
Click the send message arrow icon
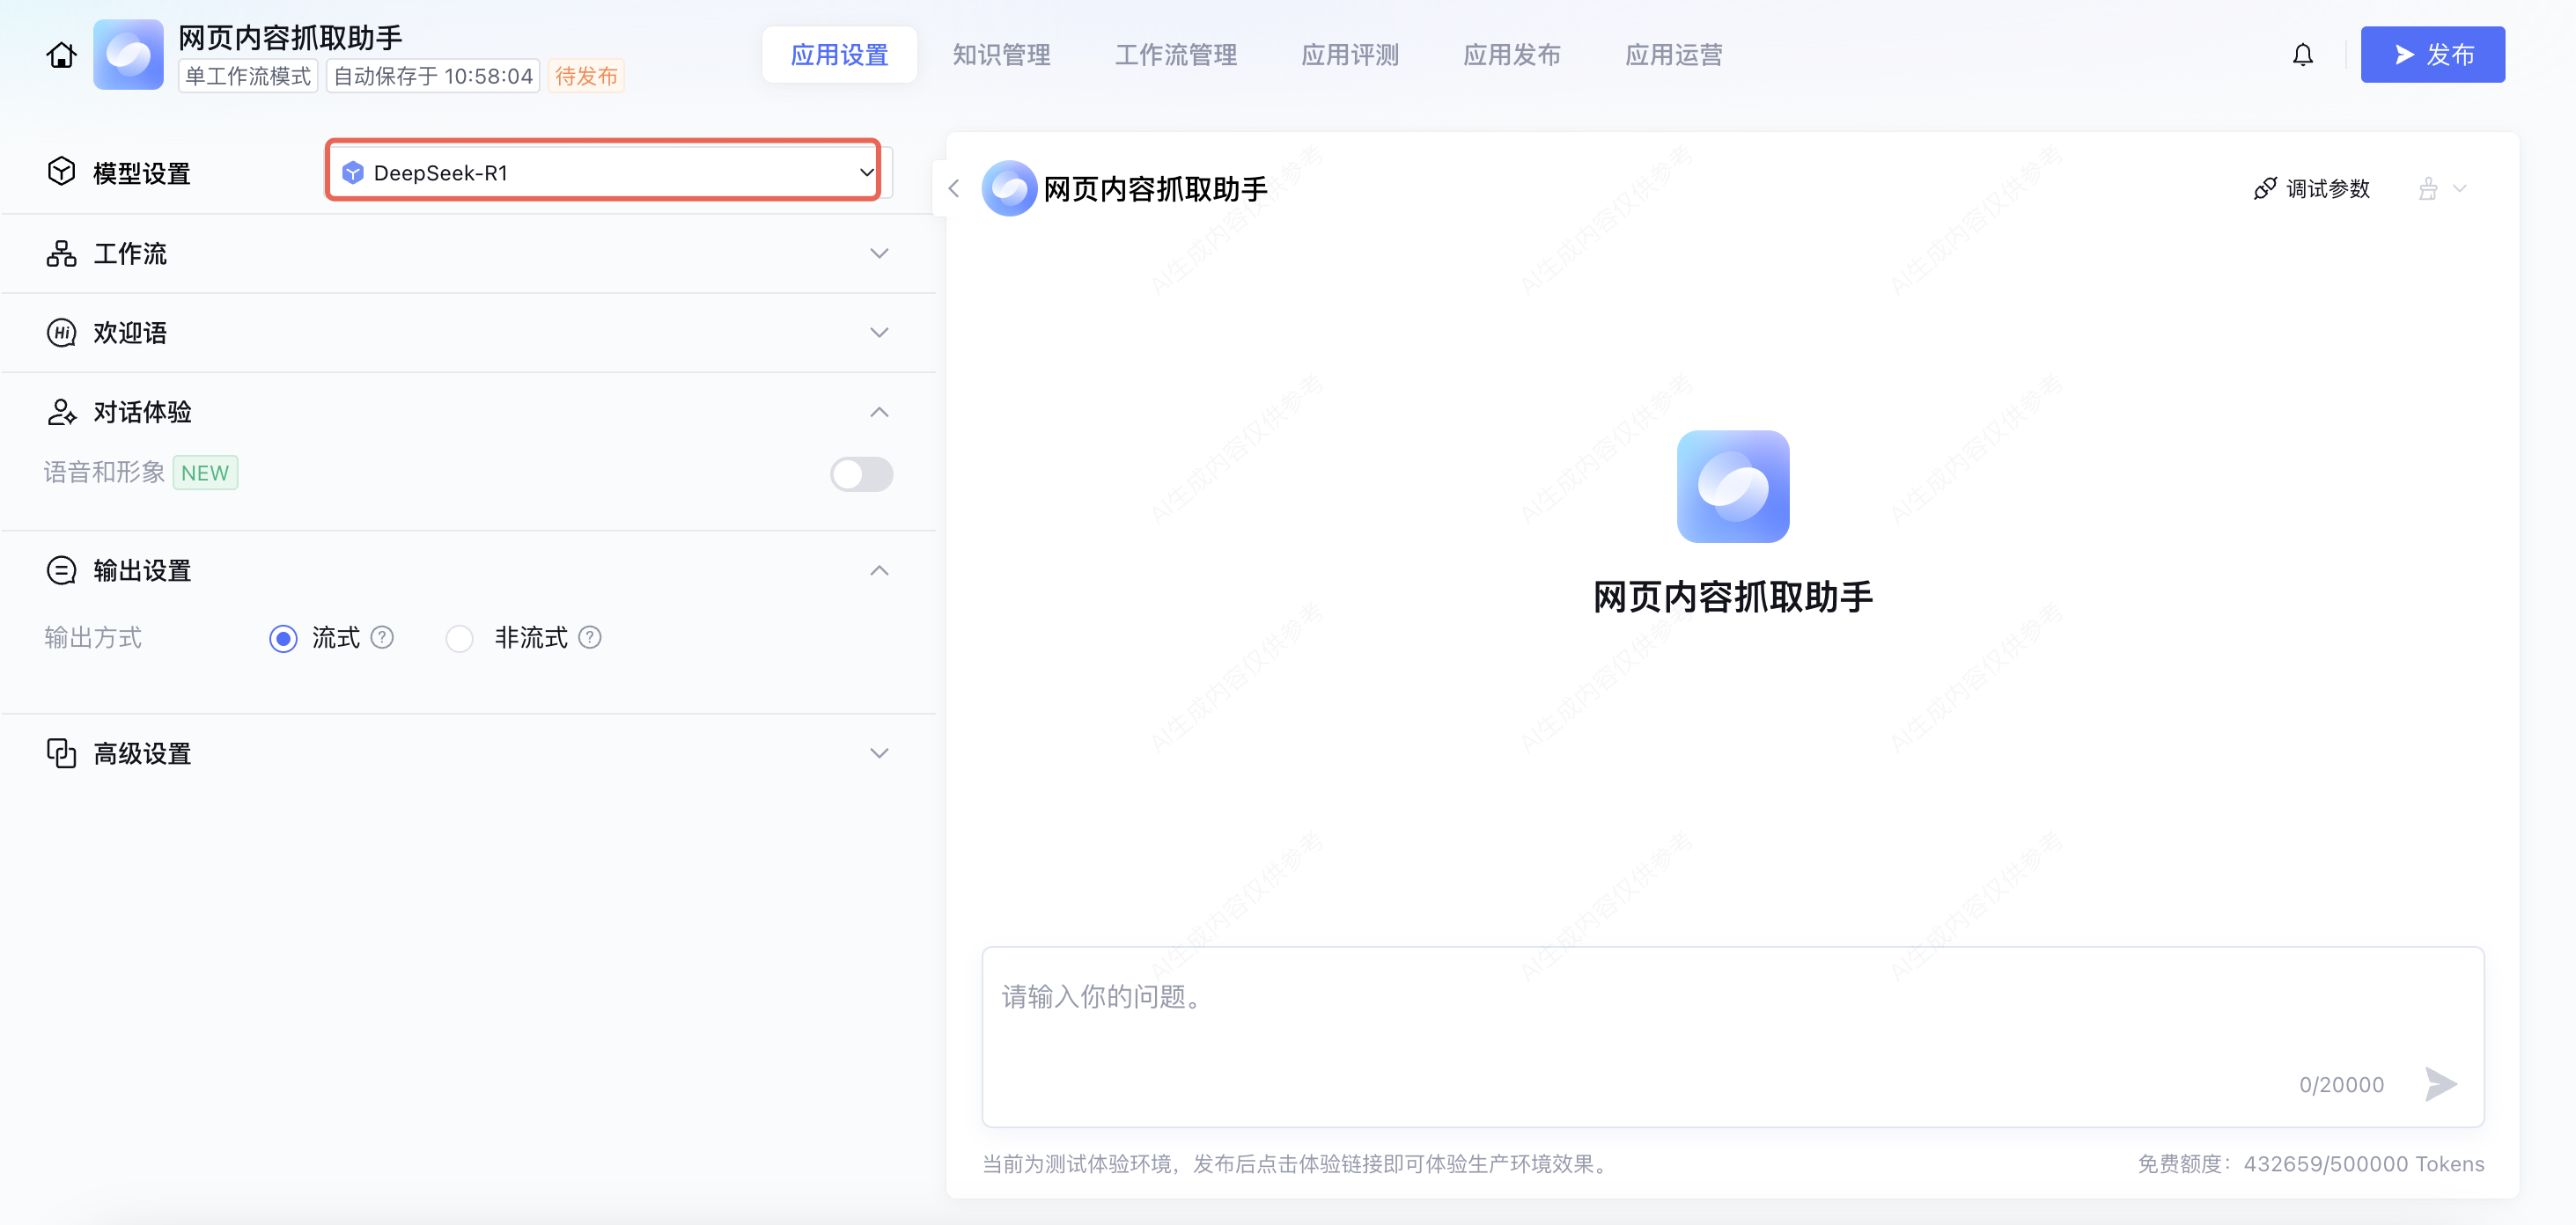[2440, 1083]
